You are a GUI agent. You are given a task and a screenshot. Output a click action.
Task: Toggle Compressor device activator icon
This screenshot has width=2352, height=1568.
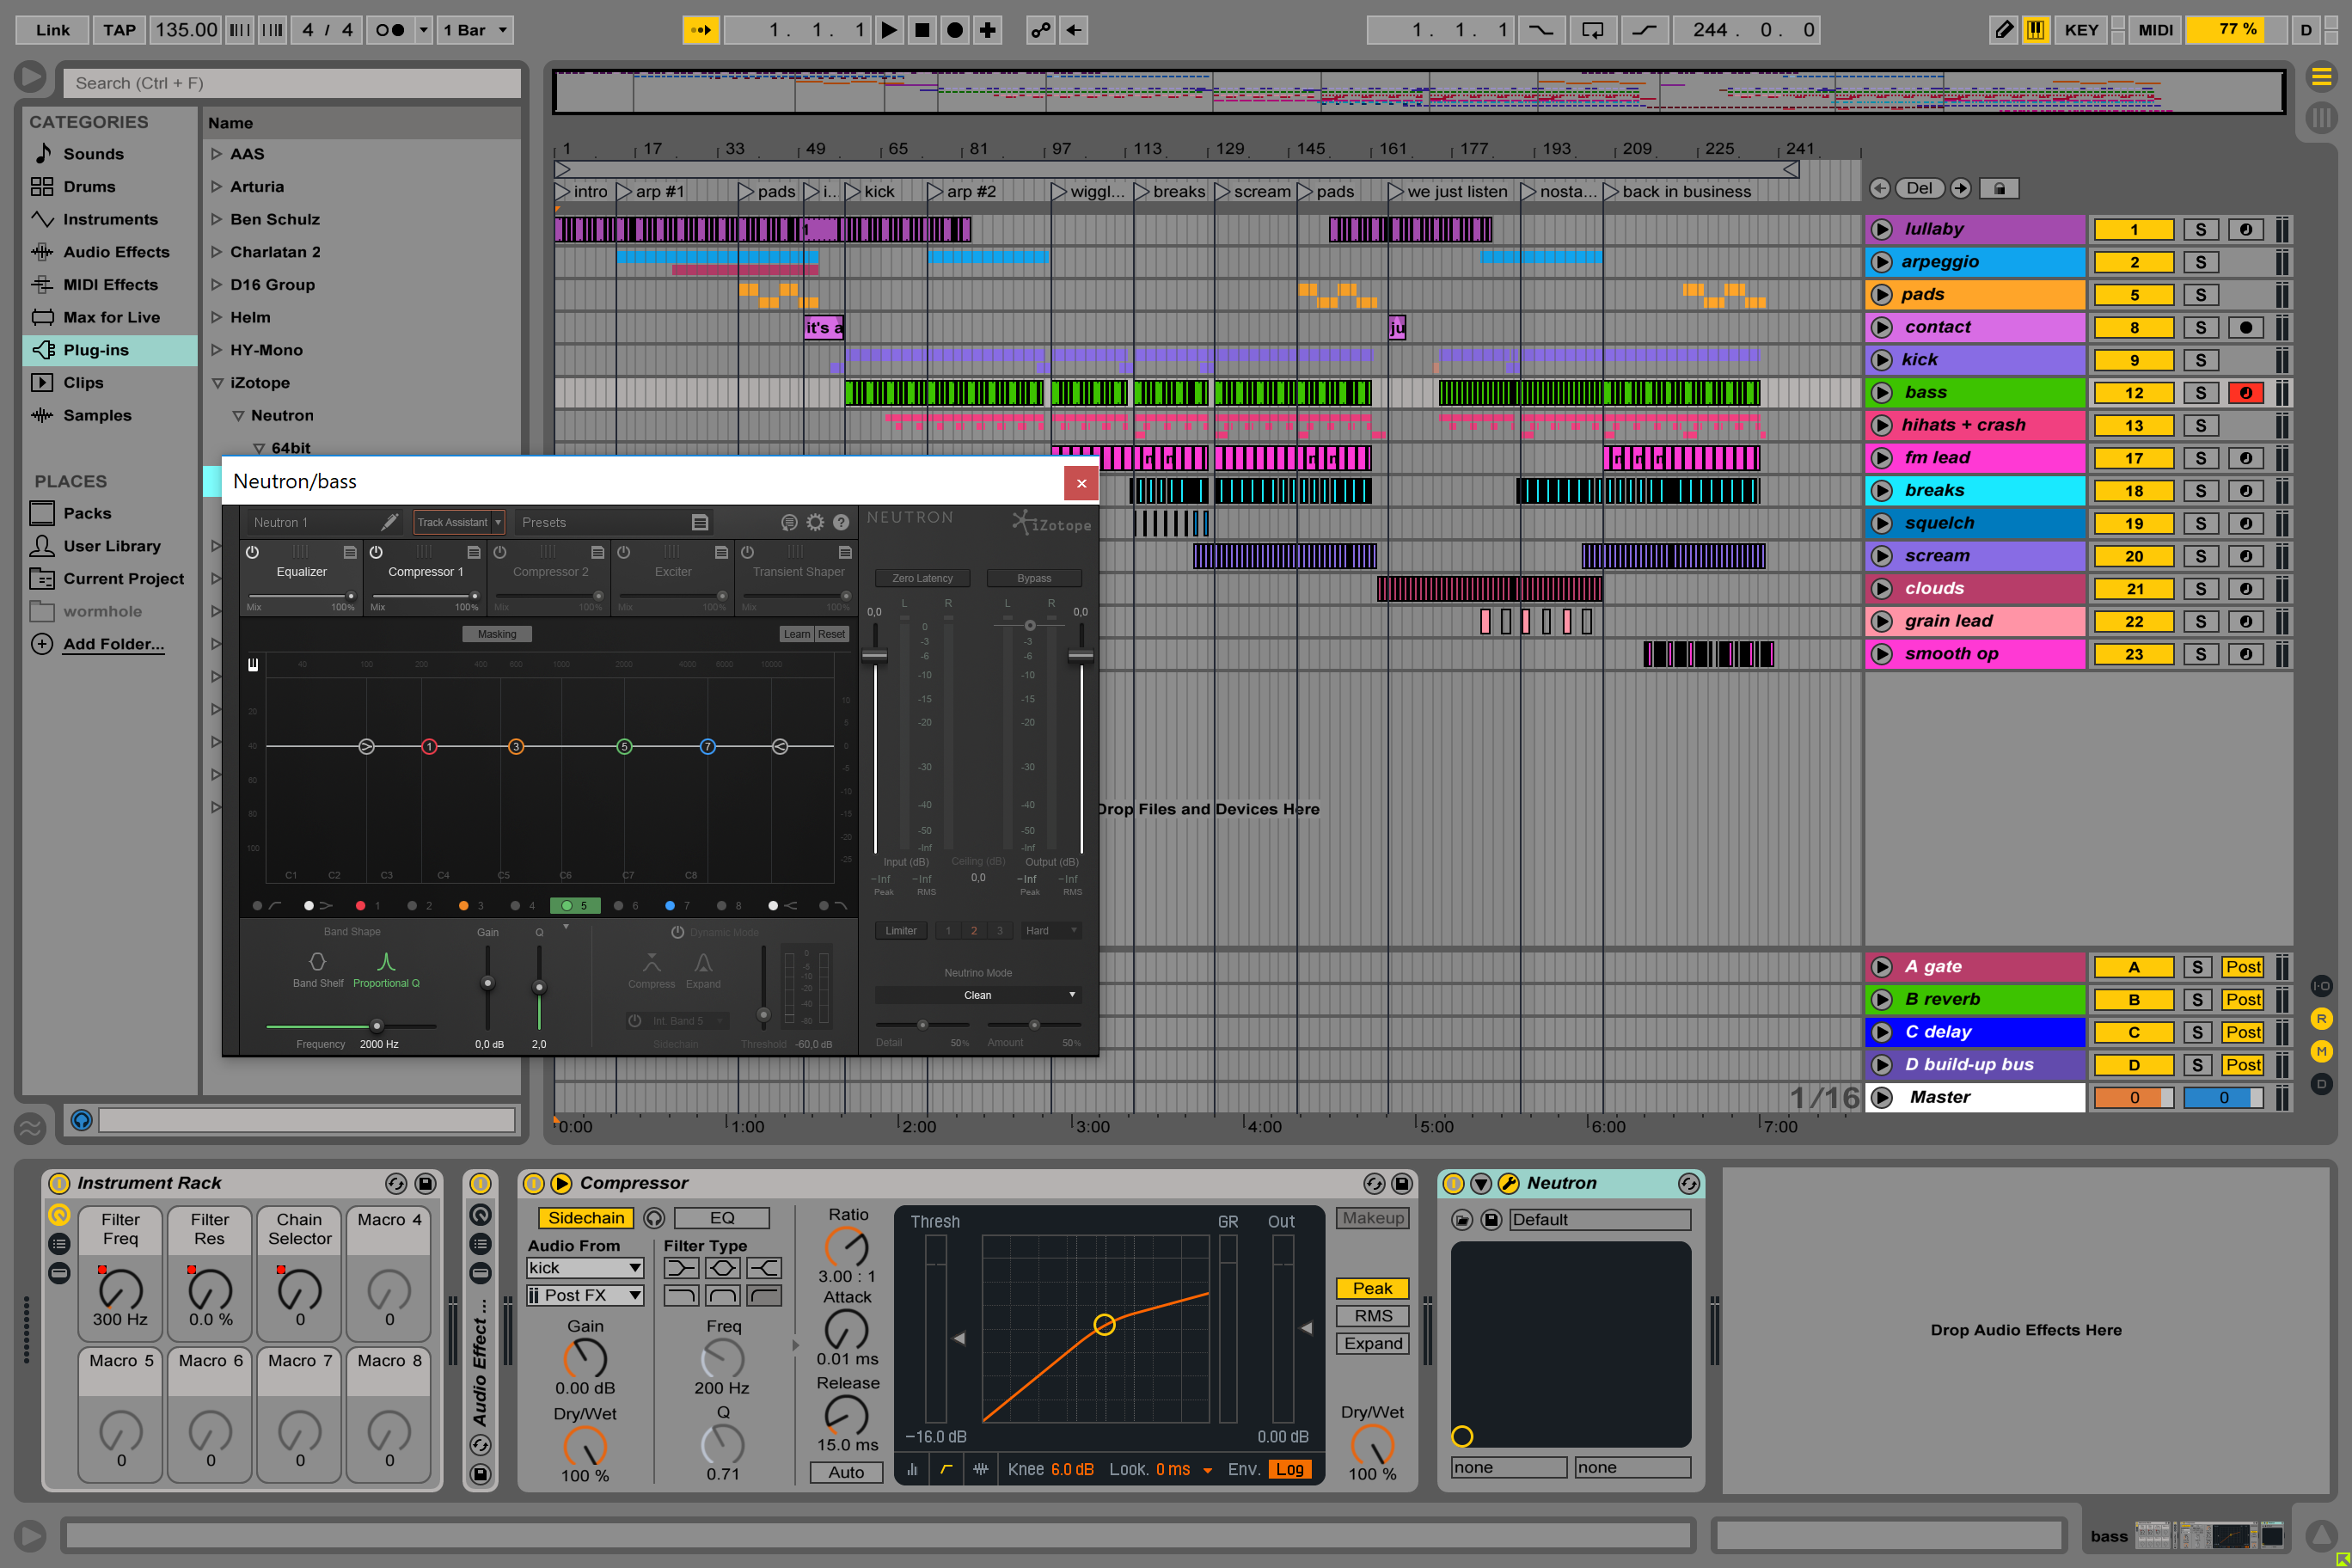tap(534, 1183)
